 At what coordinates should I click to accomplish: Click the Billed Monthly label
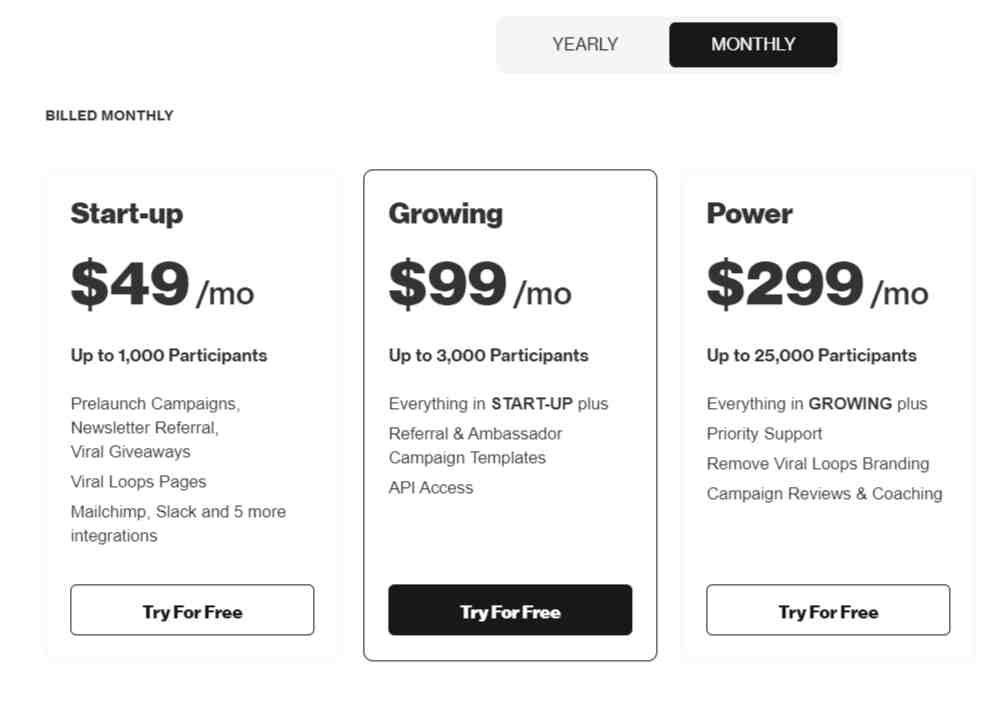pos(109,116)
